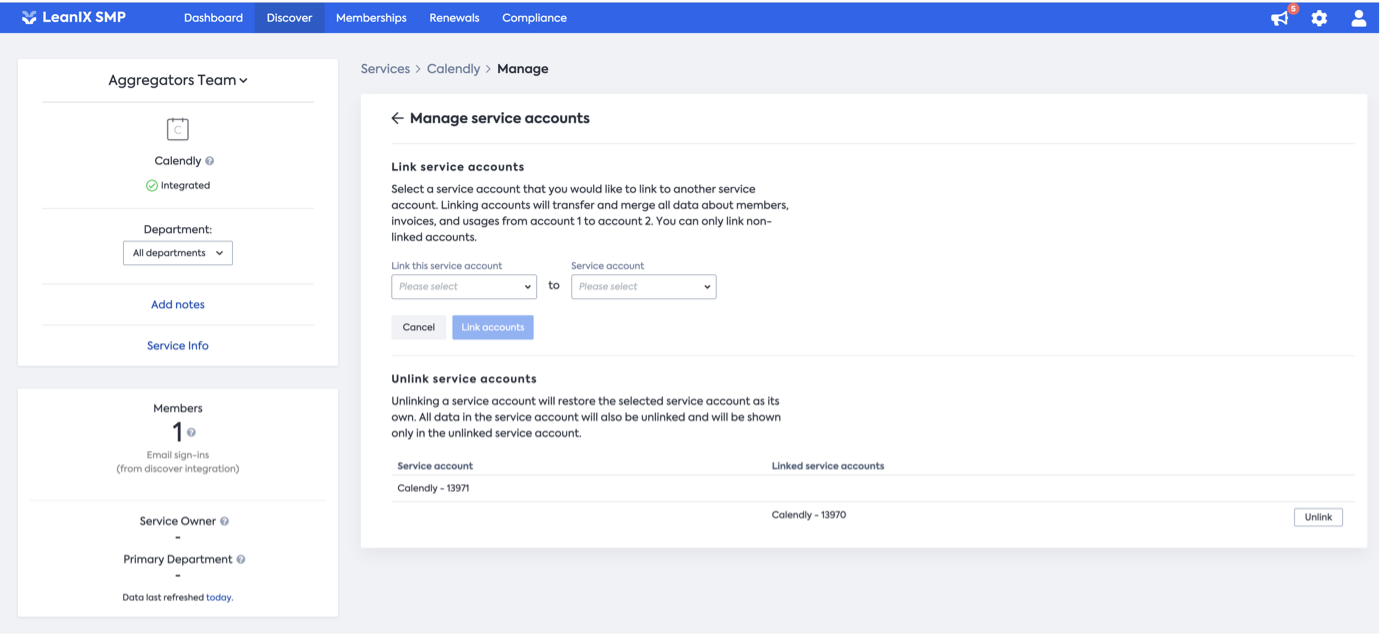Click the 'Service account' table column header
Viewport: 1384px width, 638px height.
pos(434,466)
